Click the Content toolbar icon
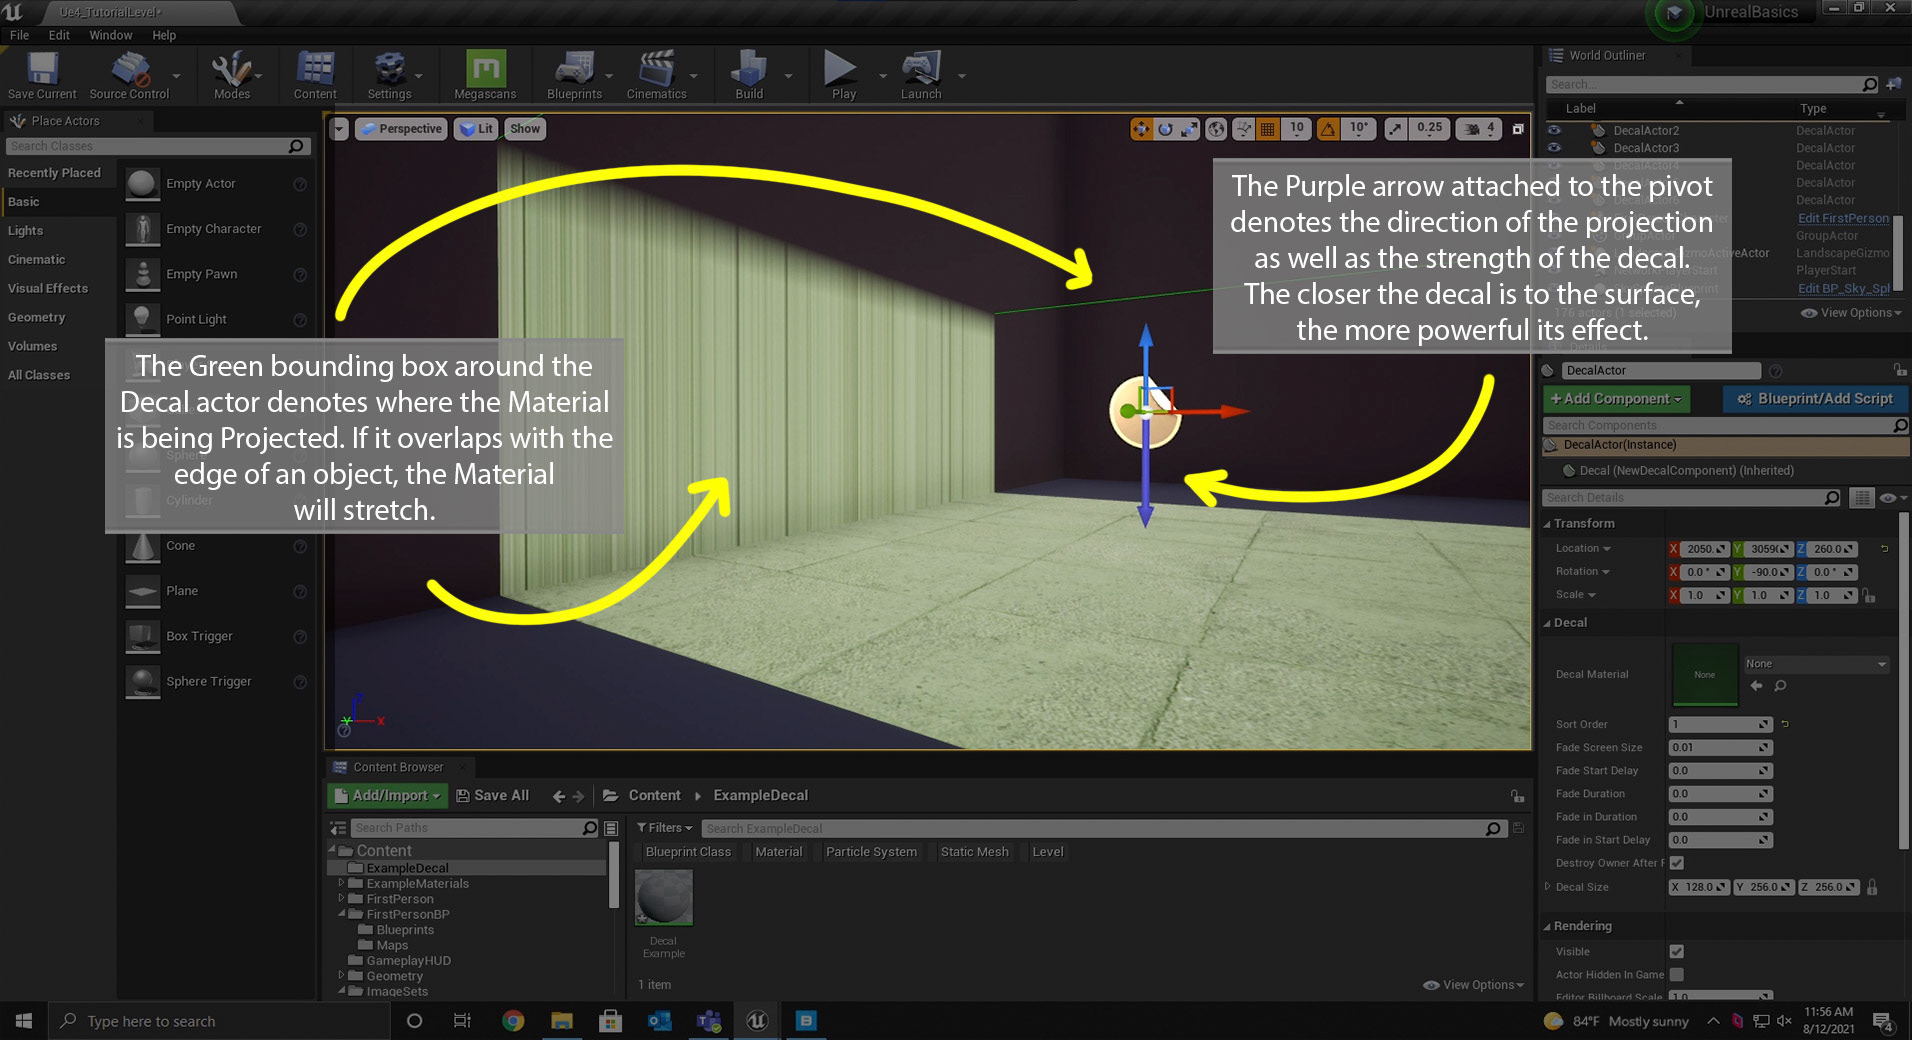Image resolution: width=1912 pixels, height=1040 pixels. click(315, 75)
